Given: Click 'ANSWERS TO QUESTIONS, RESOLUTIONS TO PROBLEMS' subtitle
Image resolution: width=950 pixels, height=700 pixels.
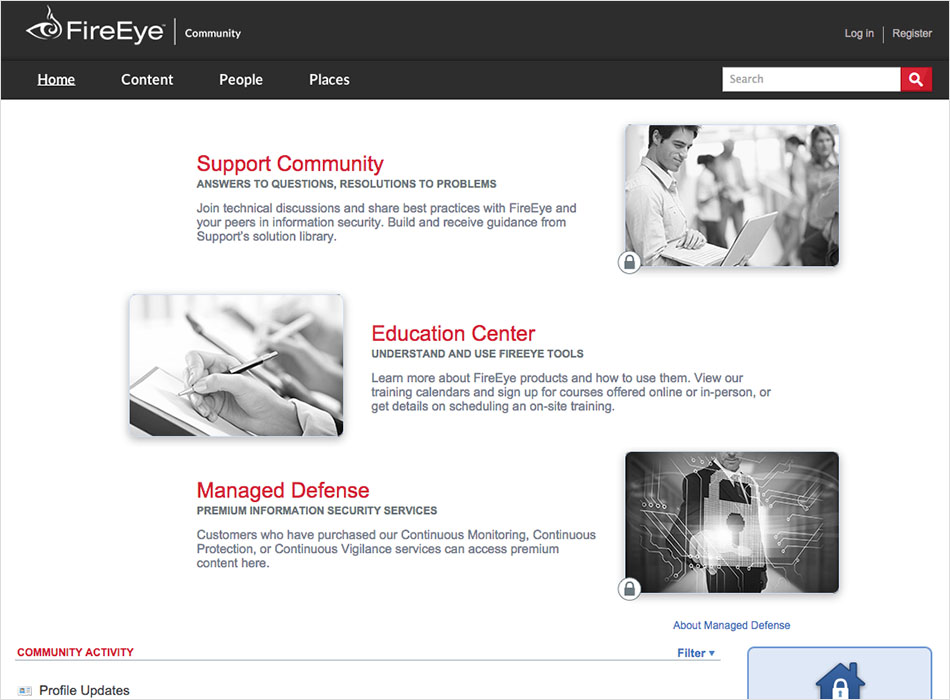Looking at the screenshot, I should coord(347,184).
